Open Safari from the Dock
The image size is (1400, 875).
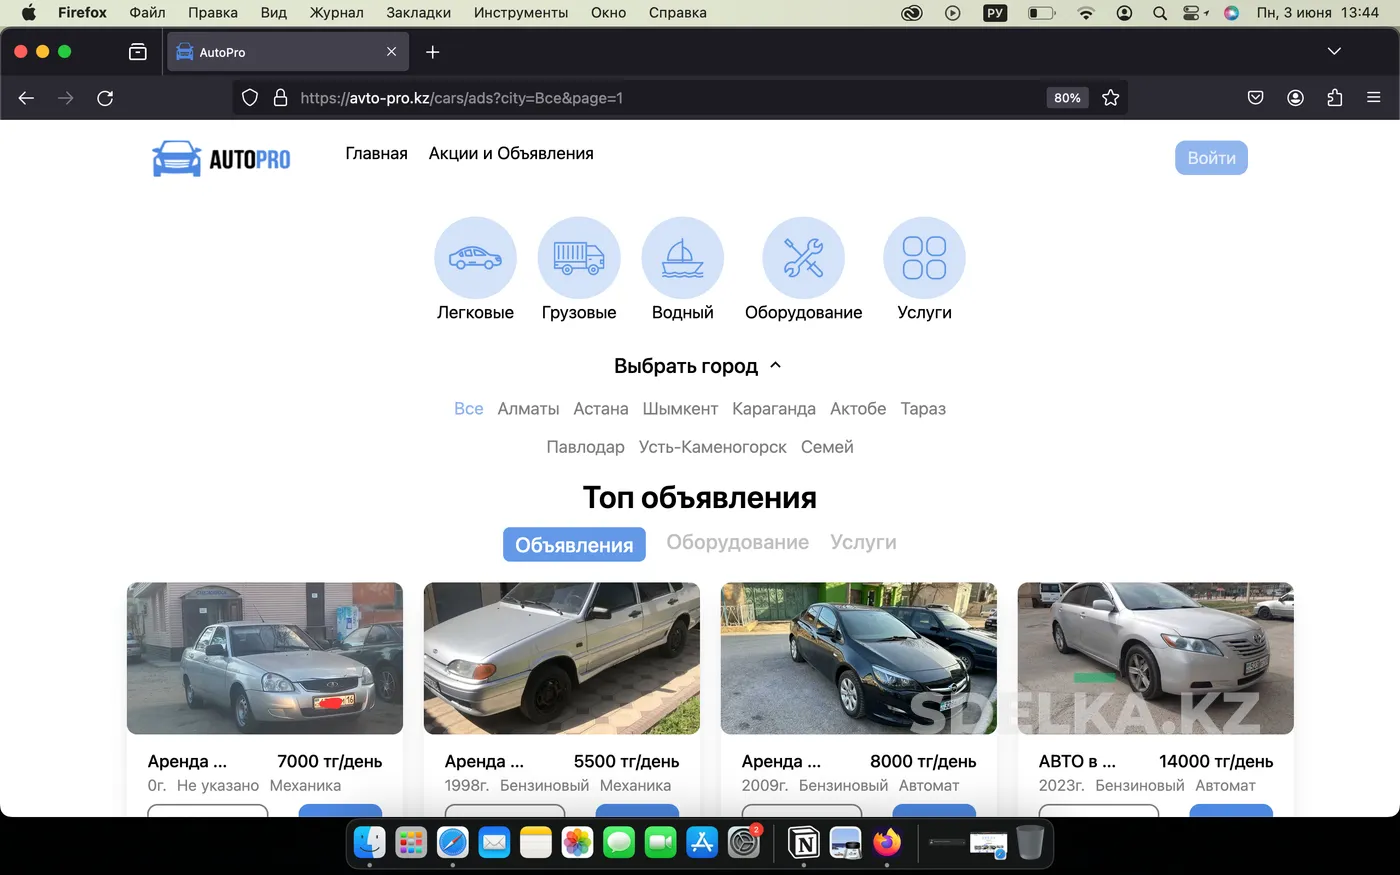[x=453, y=843]
